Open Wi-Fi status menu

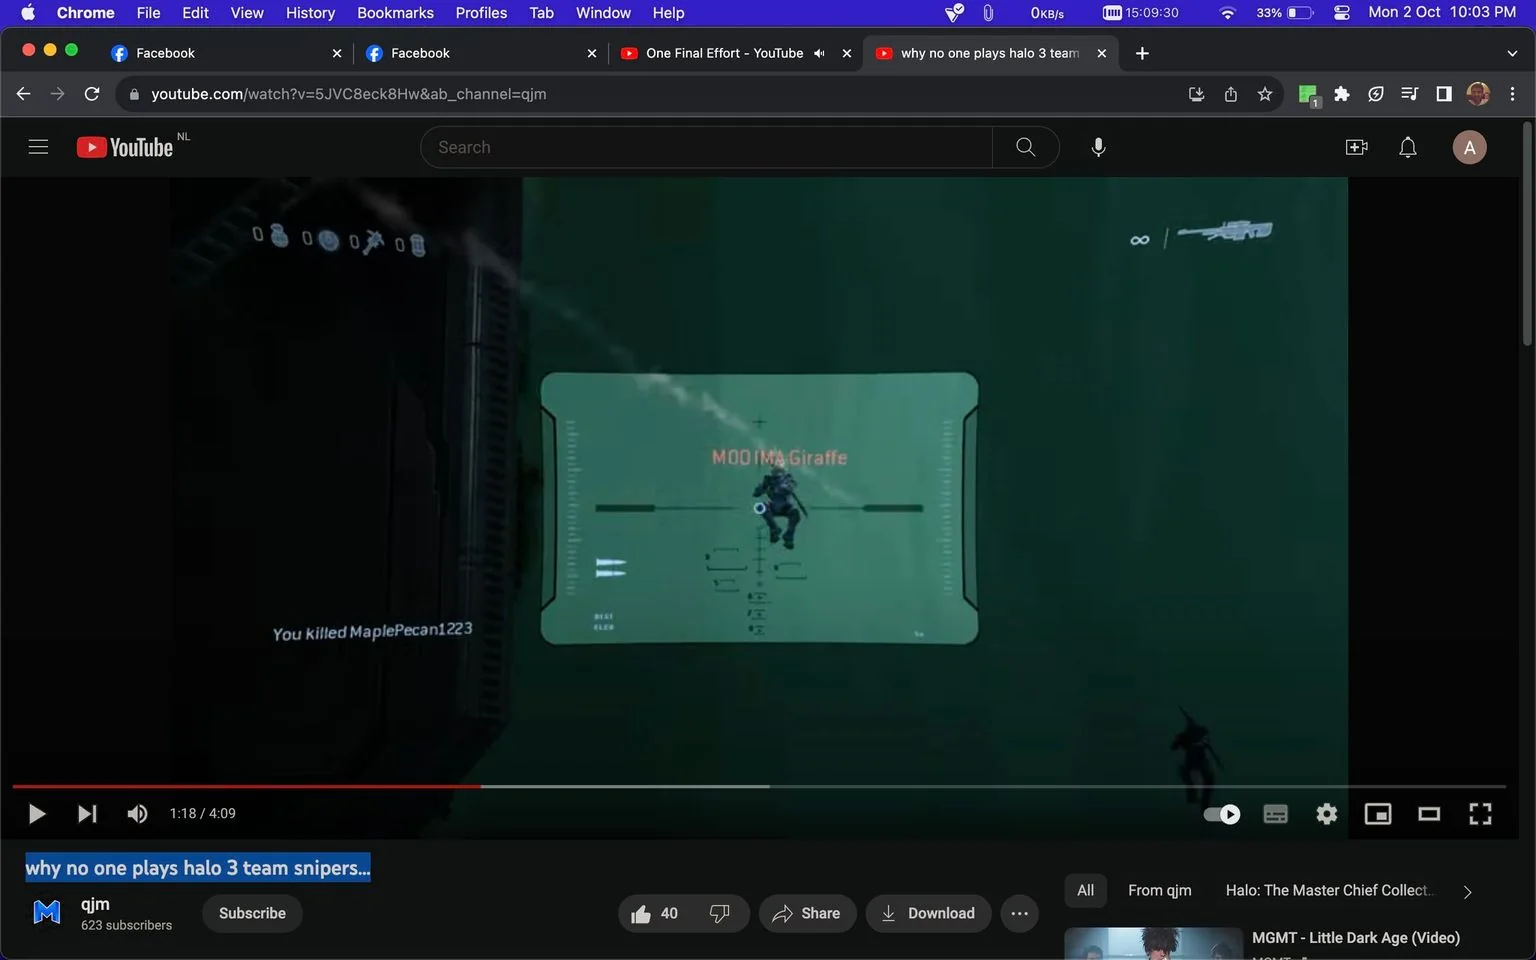(x=1227, y=13)
